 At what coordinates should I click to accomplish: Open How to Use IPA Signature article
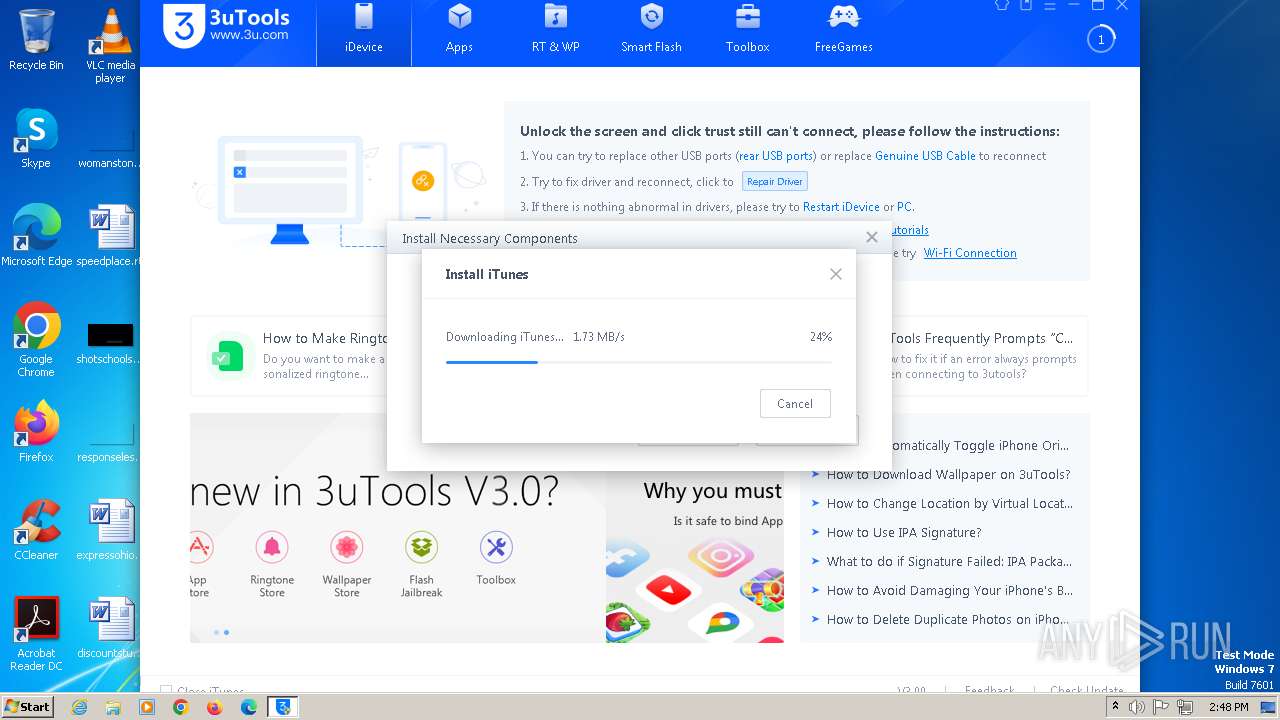point(904,533)
